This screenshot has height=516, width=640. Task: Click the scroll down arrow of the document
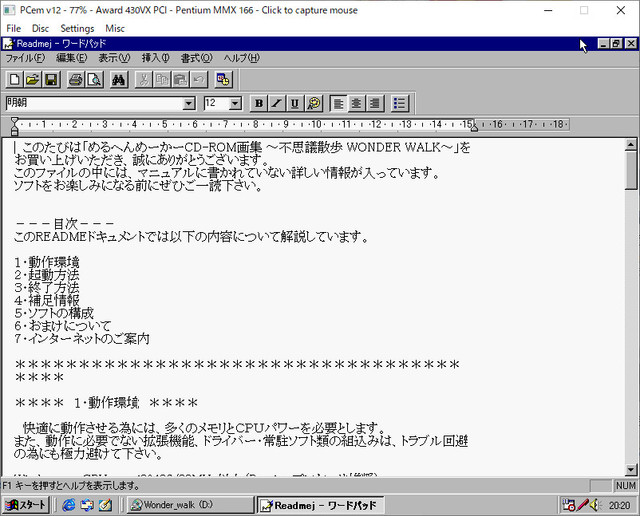tap(631, 469)
